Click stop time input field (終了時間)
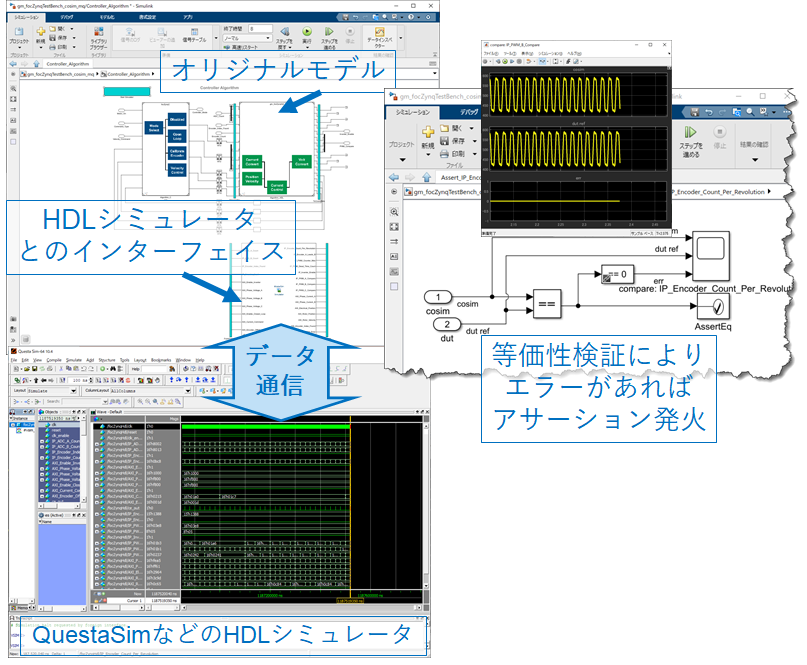 coord(260,29)
